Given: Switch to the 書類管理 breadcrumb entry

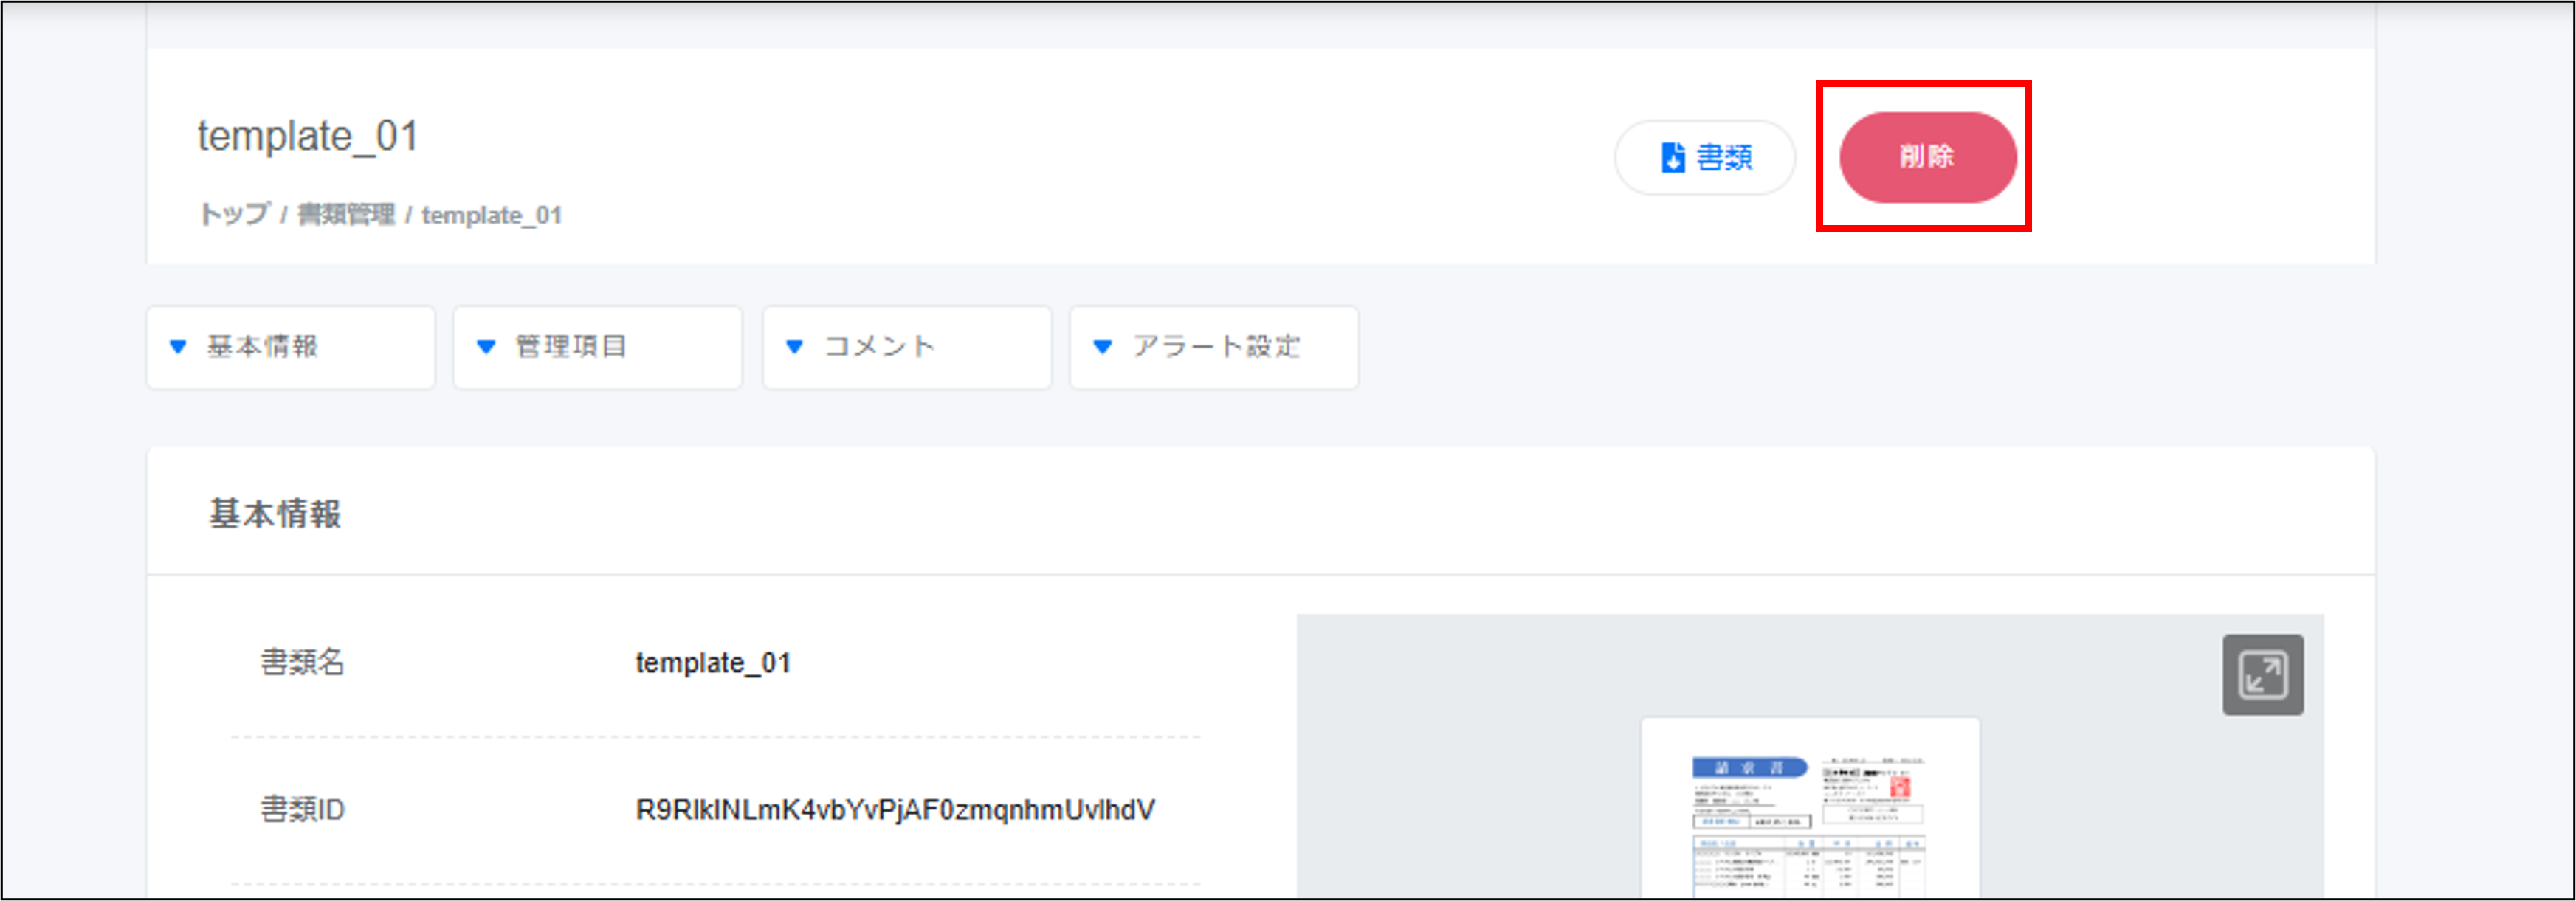Looking at the screenshot, I should click(346, 213).
